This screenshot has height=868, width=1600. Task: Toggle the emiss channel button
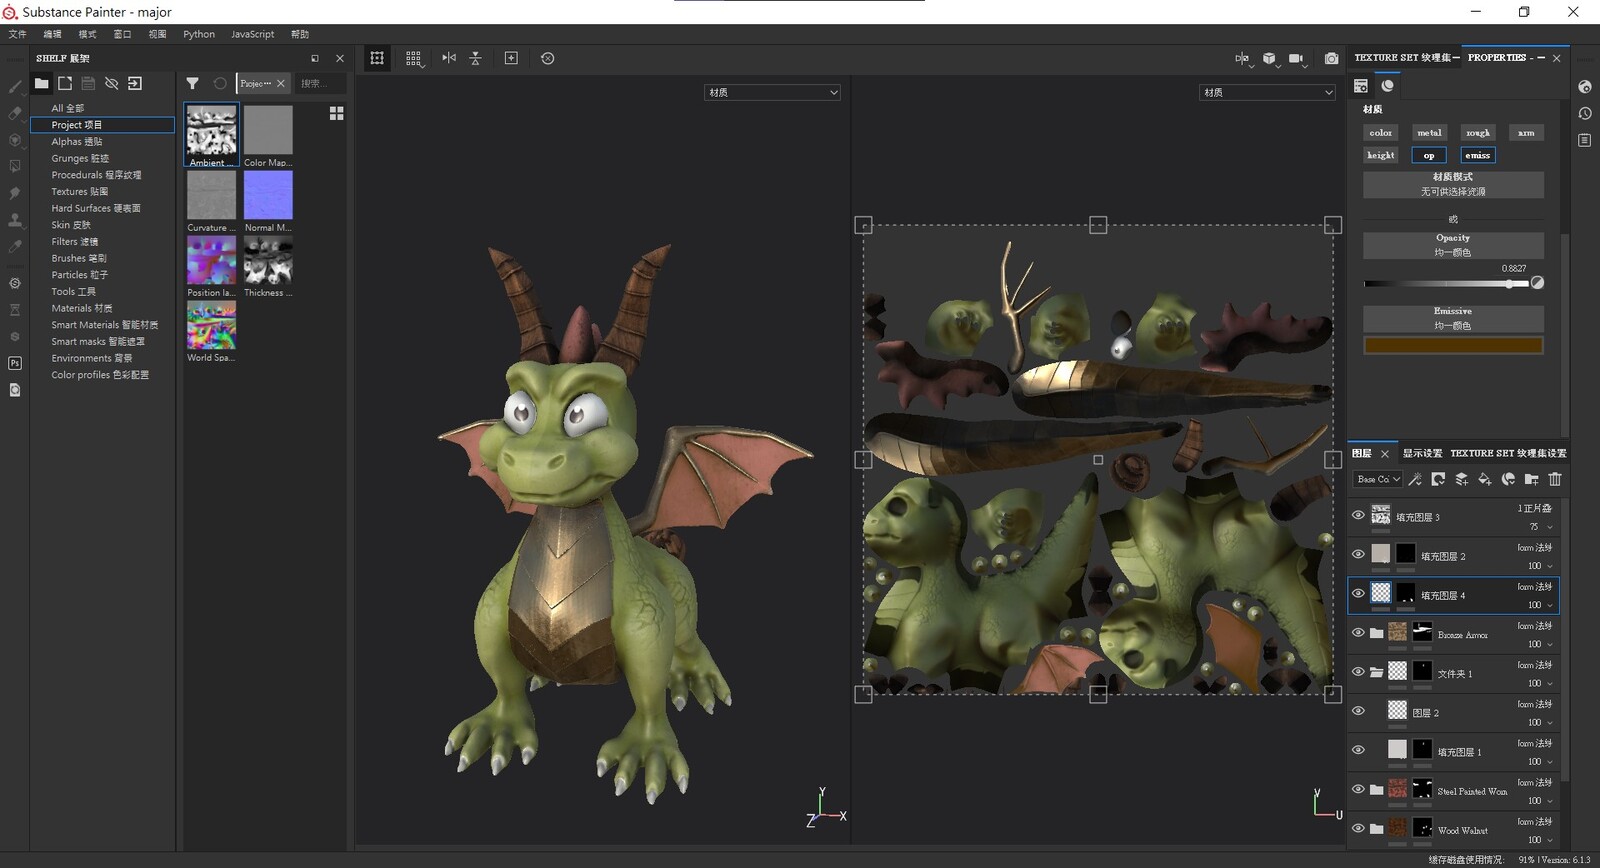point(1477,155)
